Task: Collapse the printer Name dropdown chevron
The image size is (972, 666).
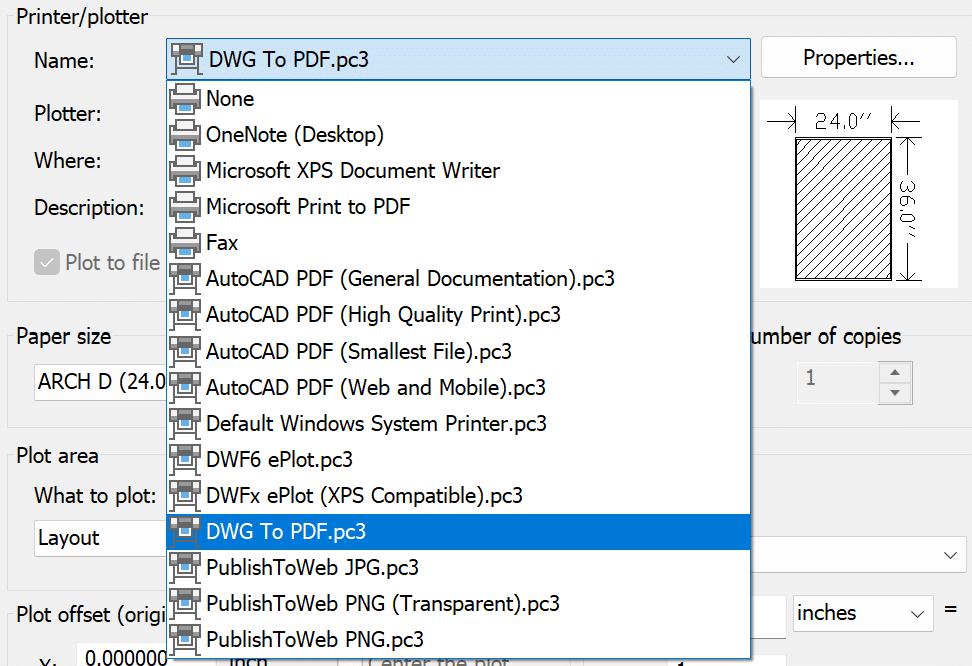Action: pyautogui.click(x=733, y=59)
